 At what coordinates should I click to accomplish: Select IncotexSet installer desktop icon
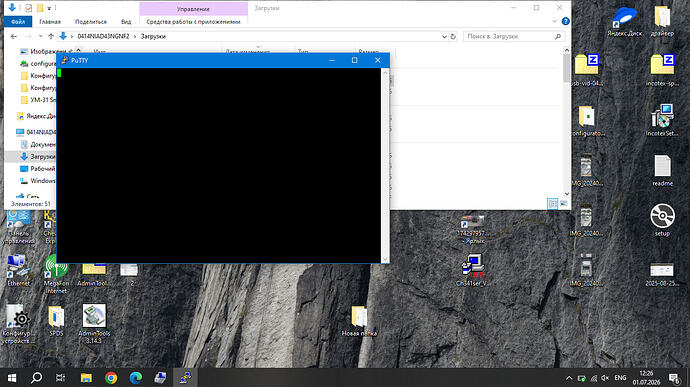pyautogui.click(x=662, y=120)
